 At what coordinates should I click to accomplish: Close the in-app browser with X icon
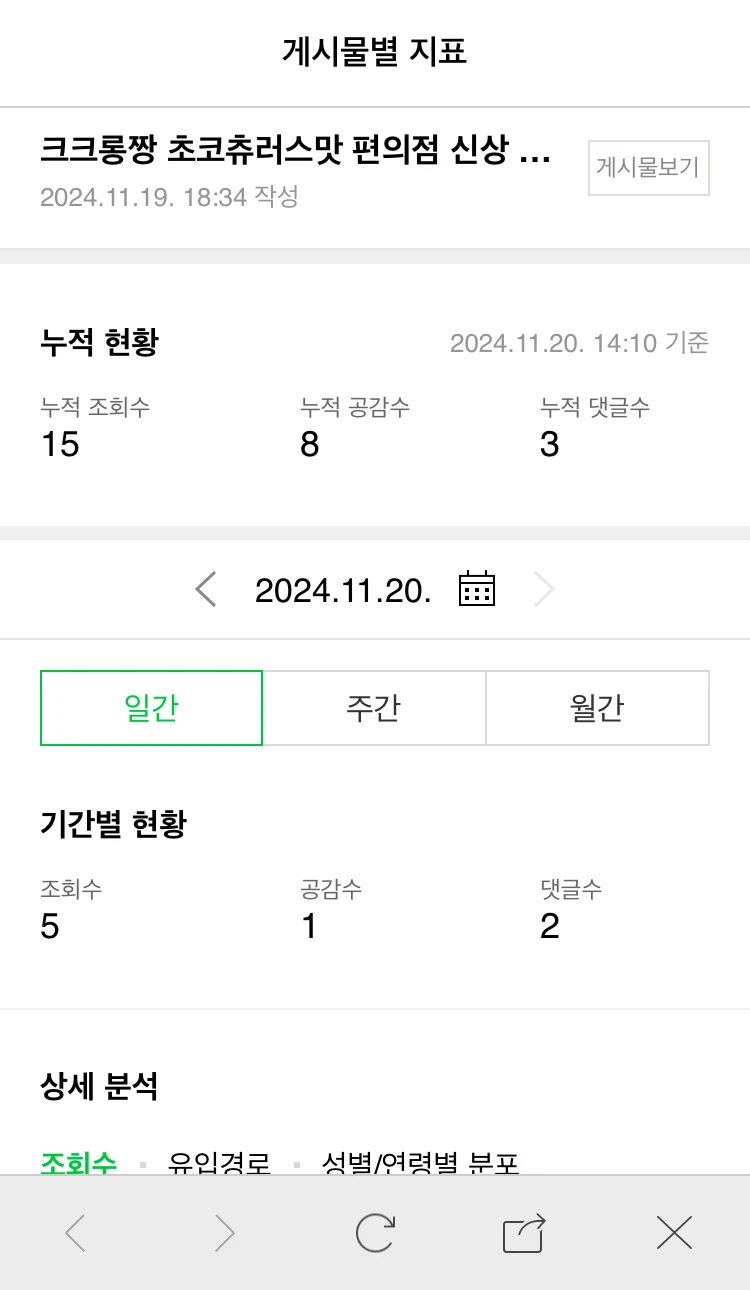click(x=674, y=1233)
